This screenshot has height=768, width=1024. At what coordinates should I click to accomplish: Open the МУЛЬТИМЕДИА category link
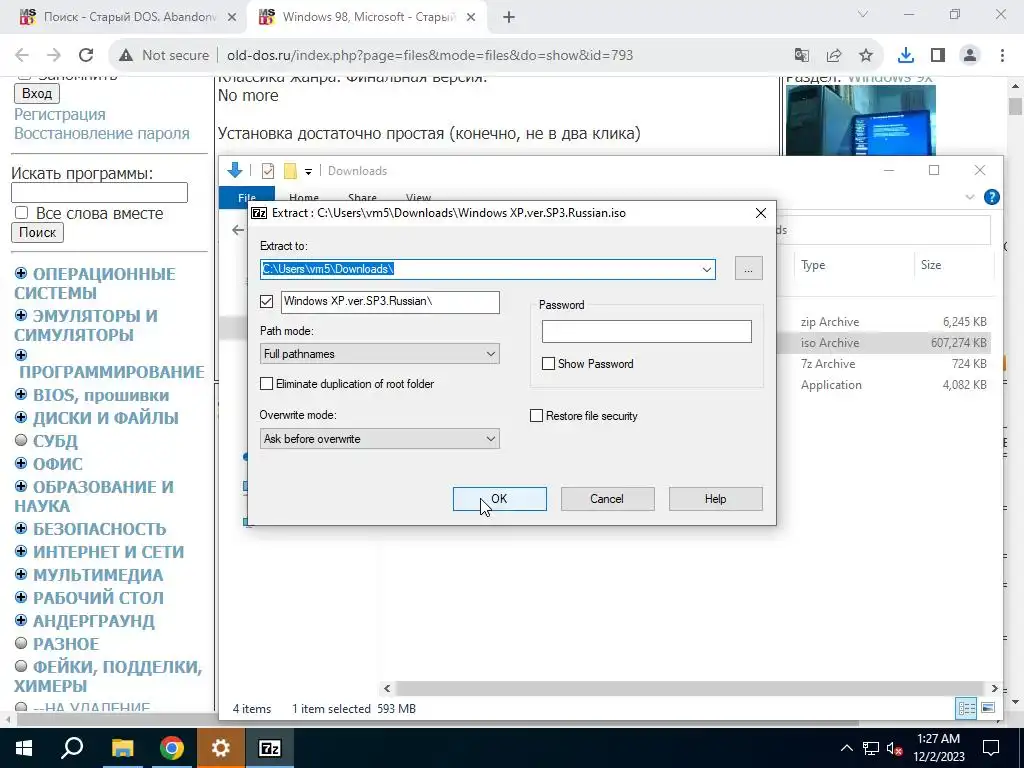point(98,575)
